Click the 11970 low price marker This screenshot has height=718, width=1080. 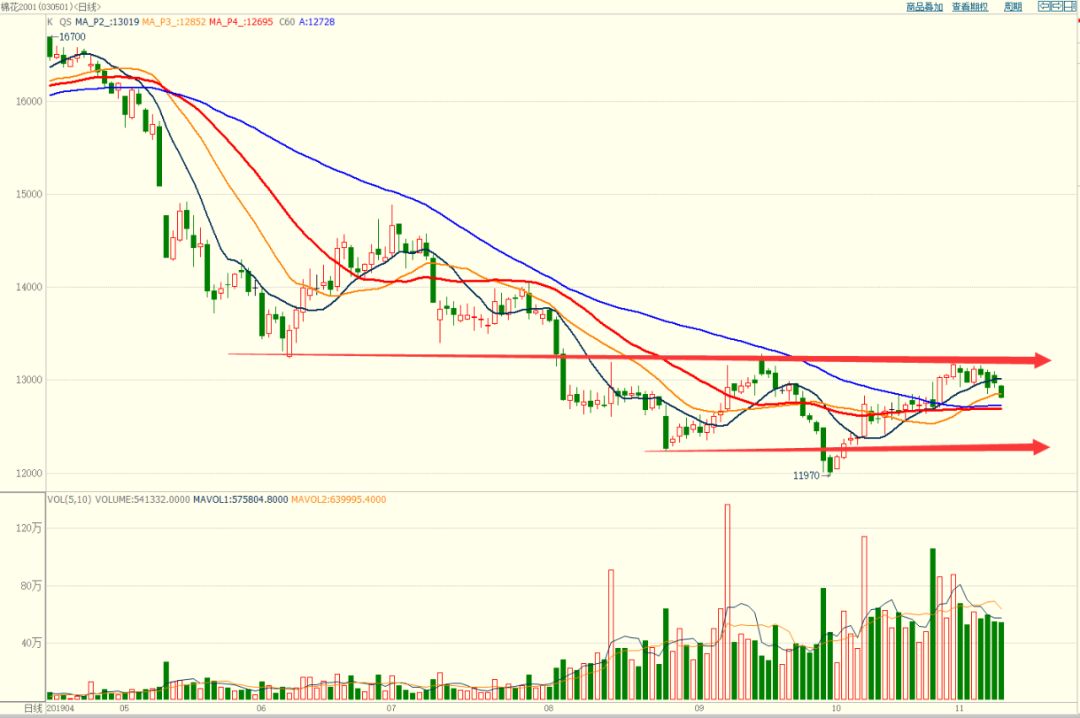(x=806, y=475)
